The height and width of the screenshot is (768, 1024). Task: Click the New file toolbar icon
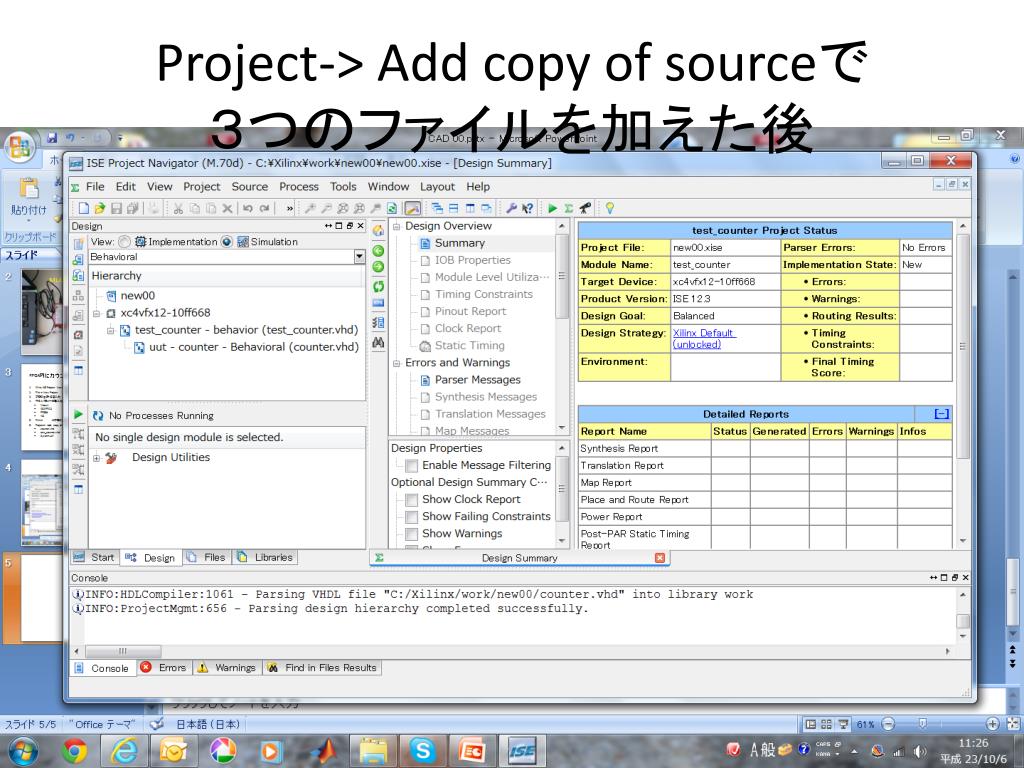point(84,209)
